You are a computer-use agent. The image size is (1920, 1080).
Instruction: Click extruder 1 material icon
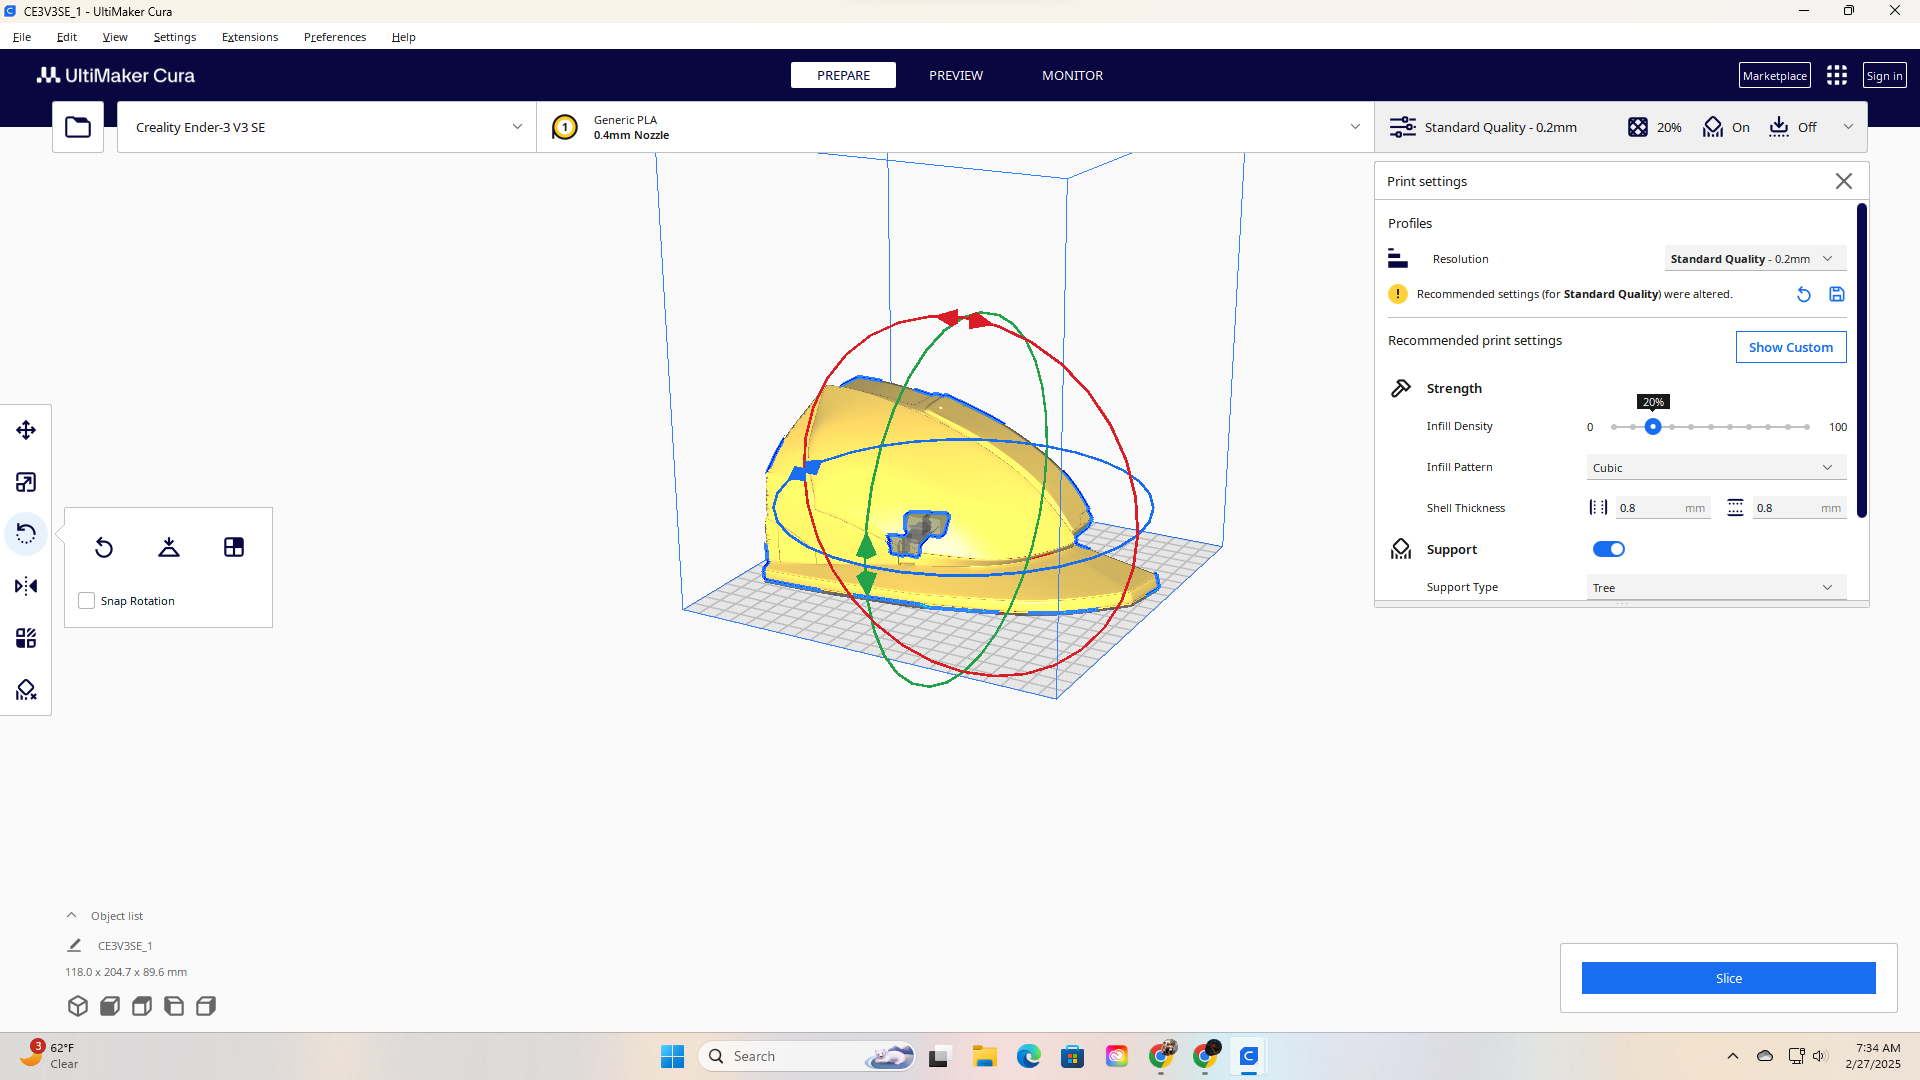[x=565, y=127]
